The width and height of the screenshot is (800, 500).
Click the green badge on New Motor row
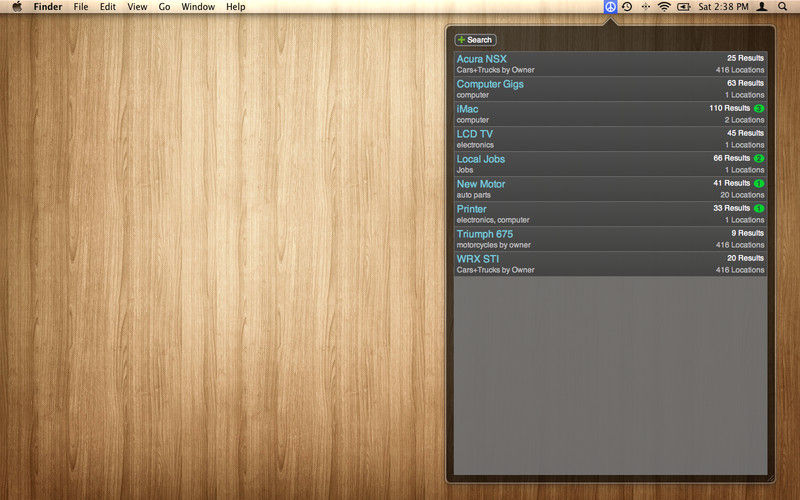click(x=759, y=183)
